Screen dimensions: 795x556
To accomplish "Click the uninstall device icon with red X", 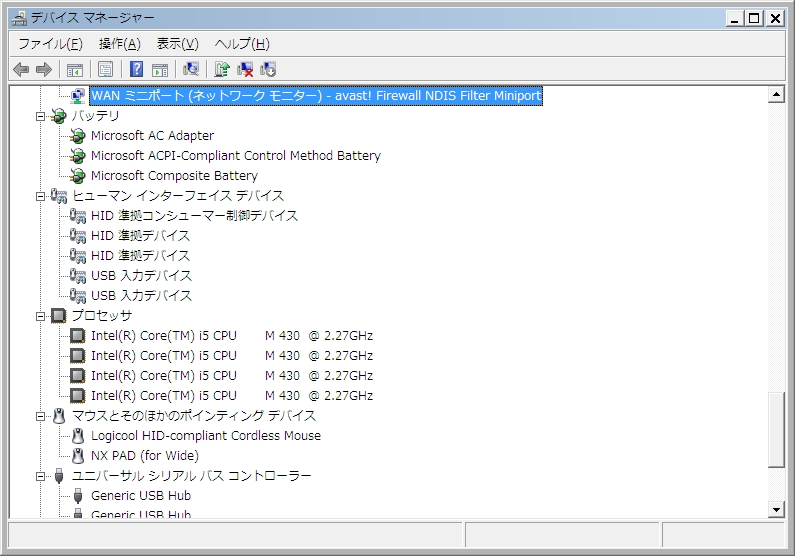I will 245,69.
